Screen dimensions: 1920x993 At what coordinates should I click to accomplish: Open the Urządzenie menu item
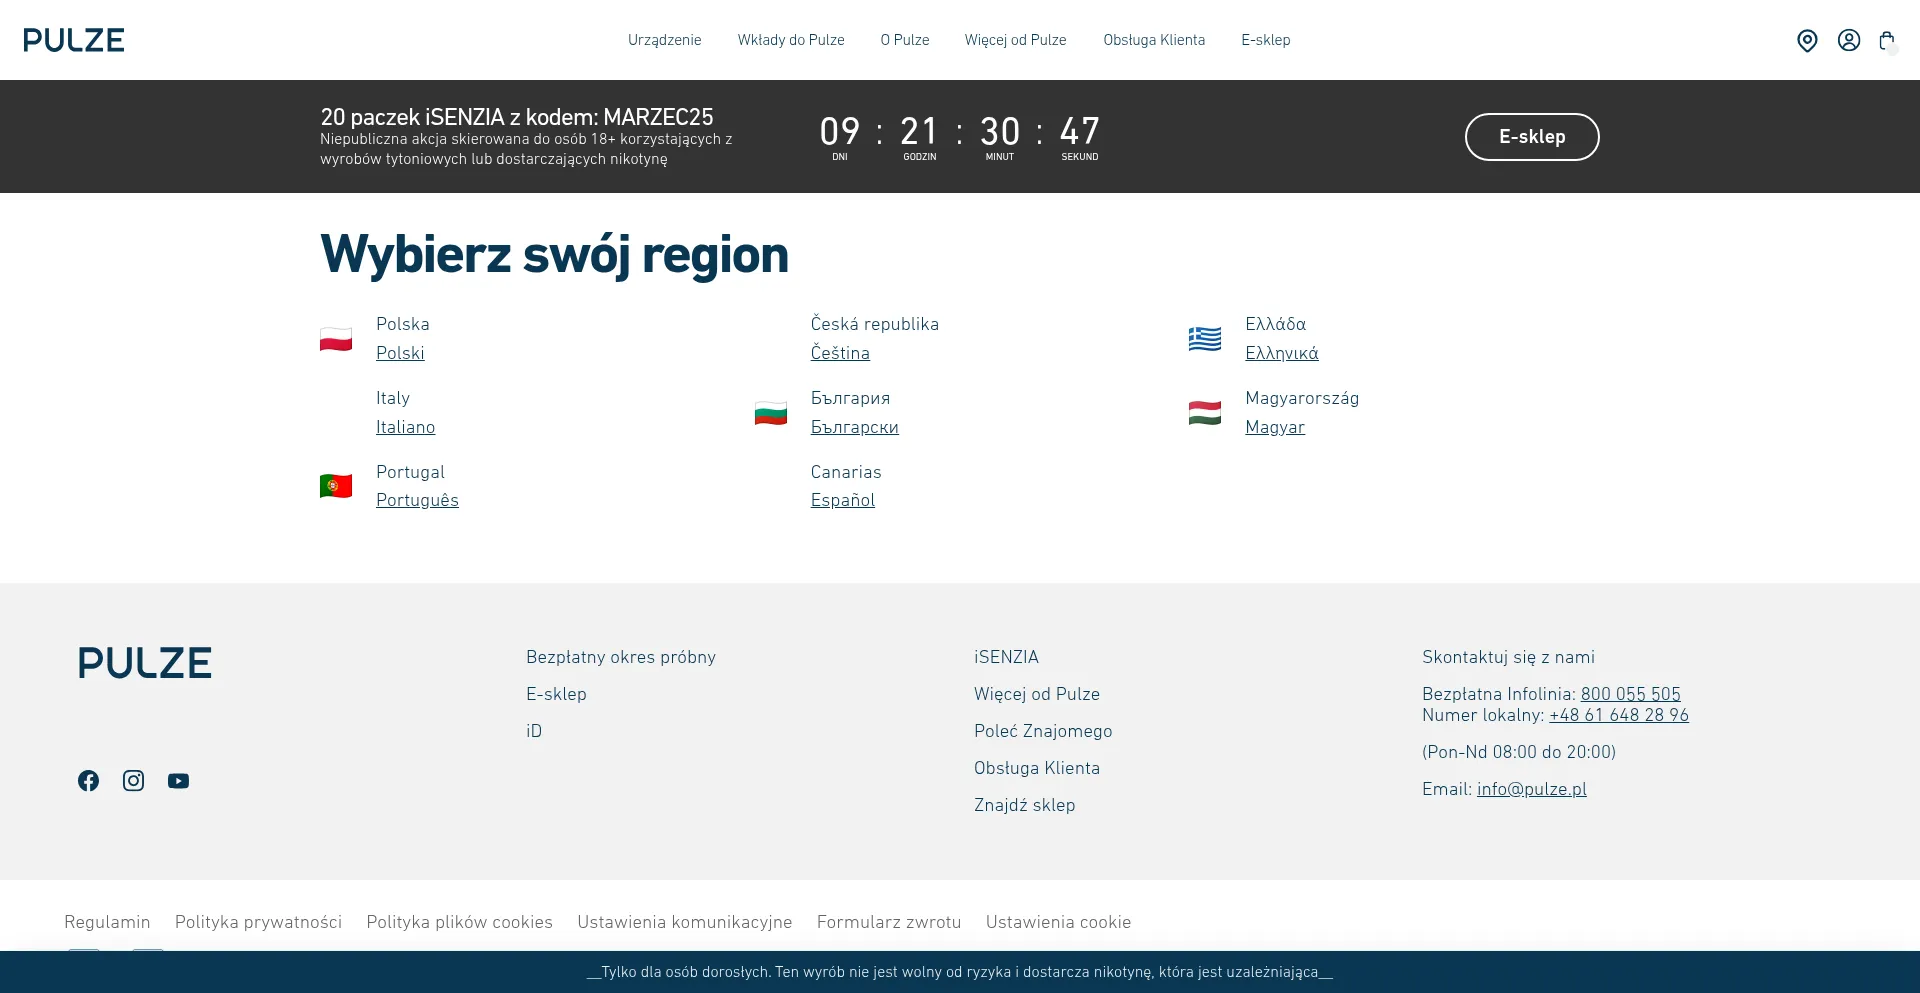pyautogui.click(x=664, y=40)
